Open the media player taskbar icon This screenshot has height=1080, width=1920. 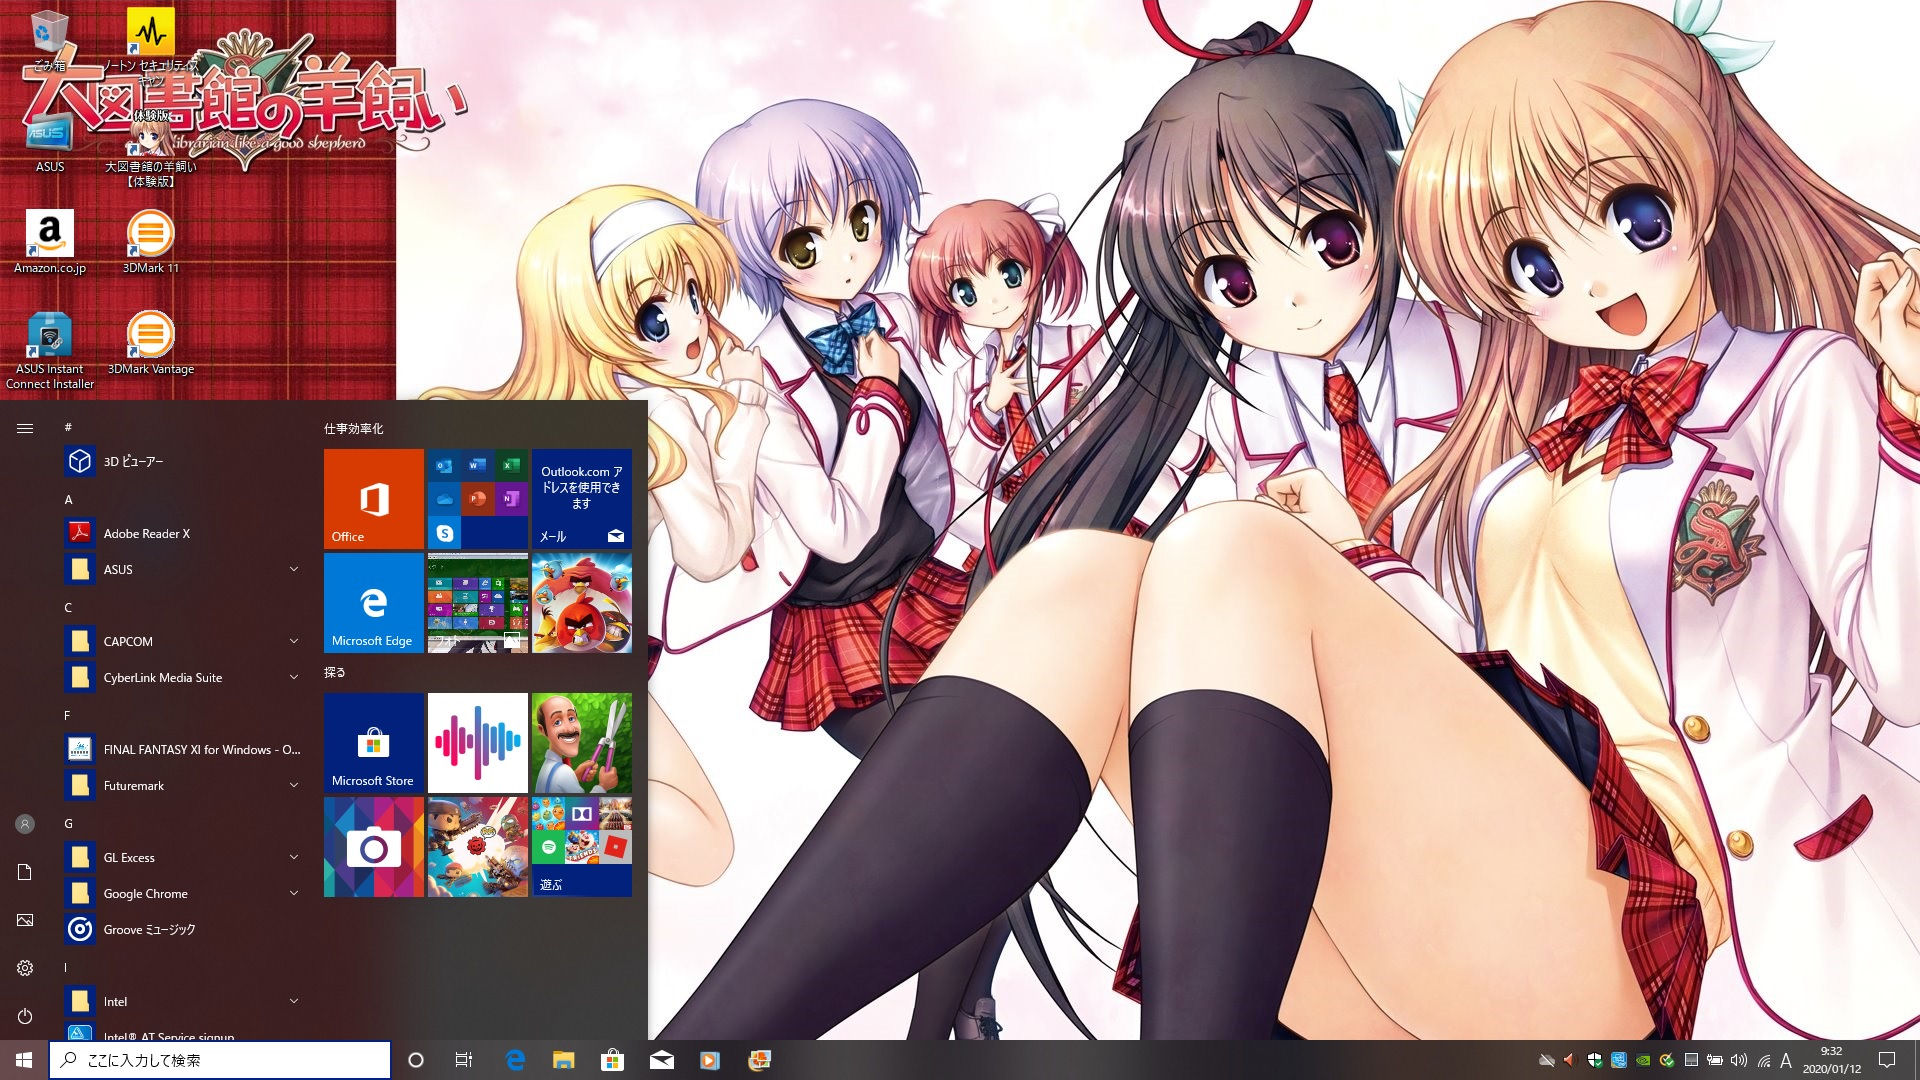click(710, 1060)
